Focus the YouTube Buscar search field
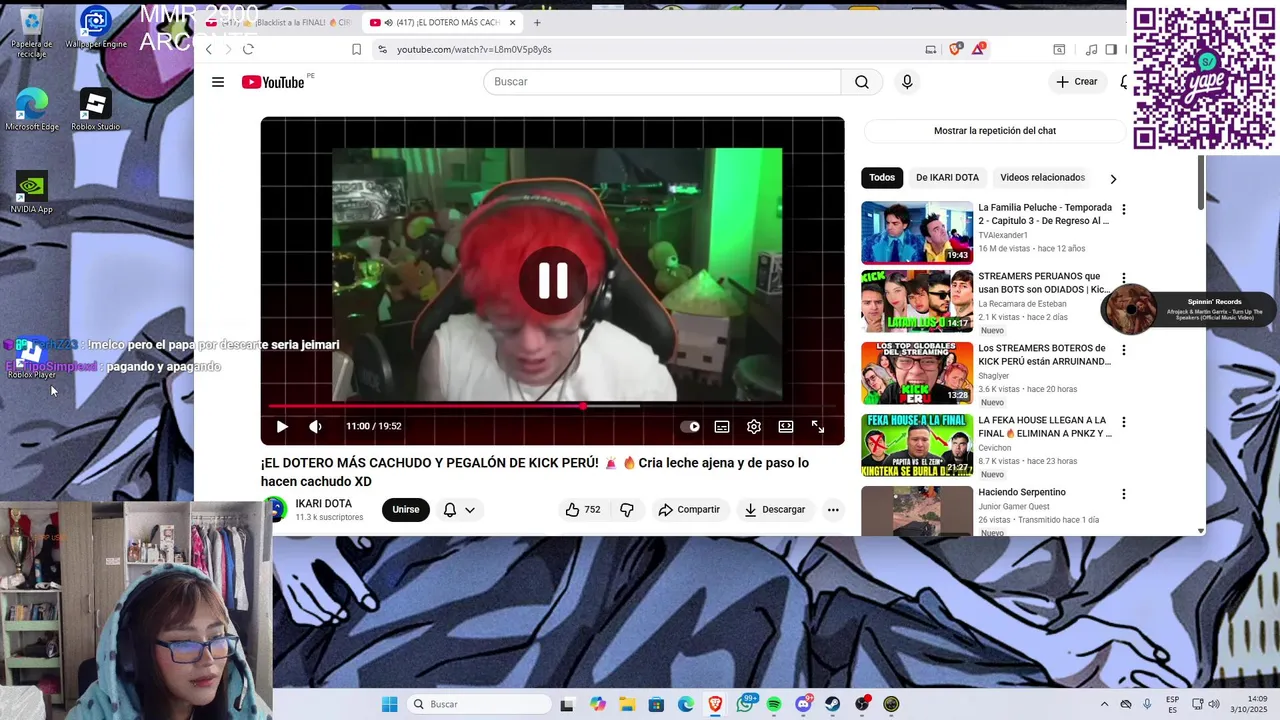Screen dimensions: 1280x720 (662, 82)
